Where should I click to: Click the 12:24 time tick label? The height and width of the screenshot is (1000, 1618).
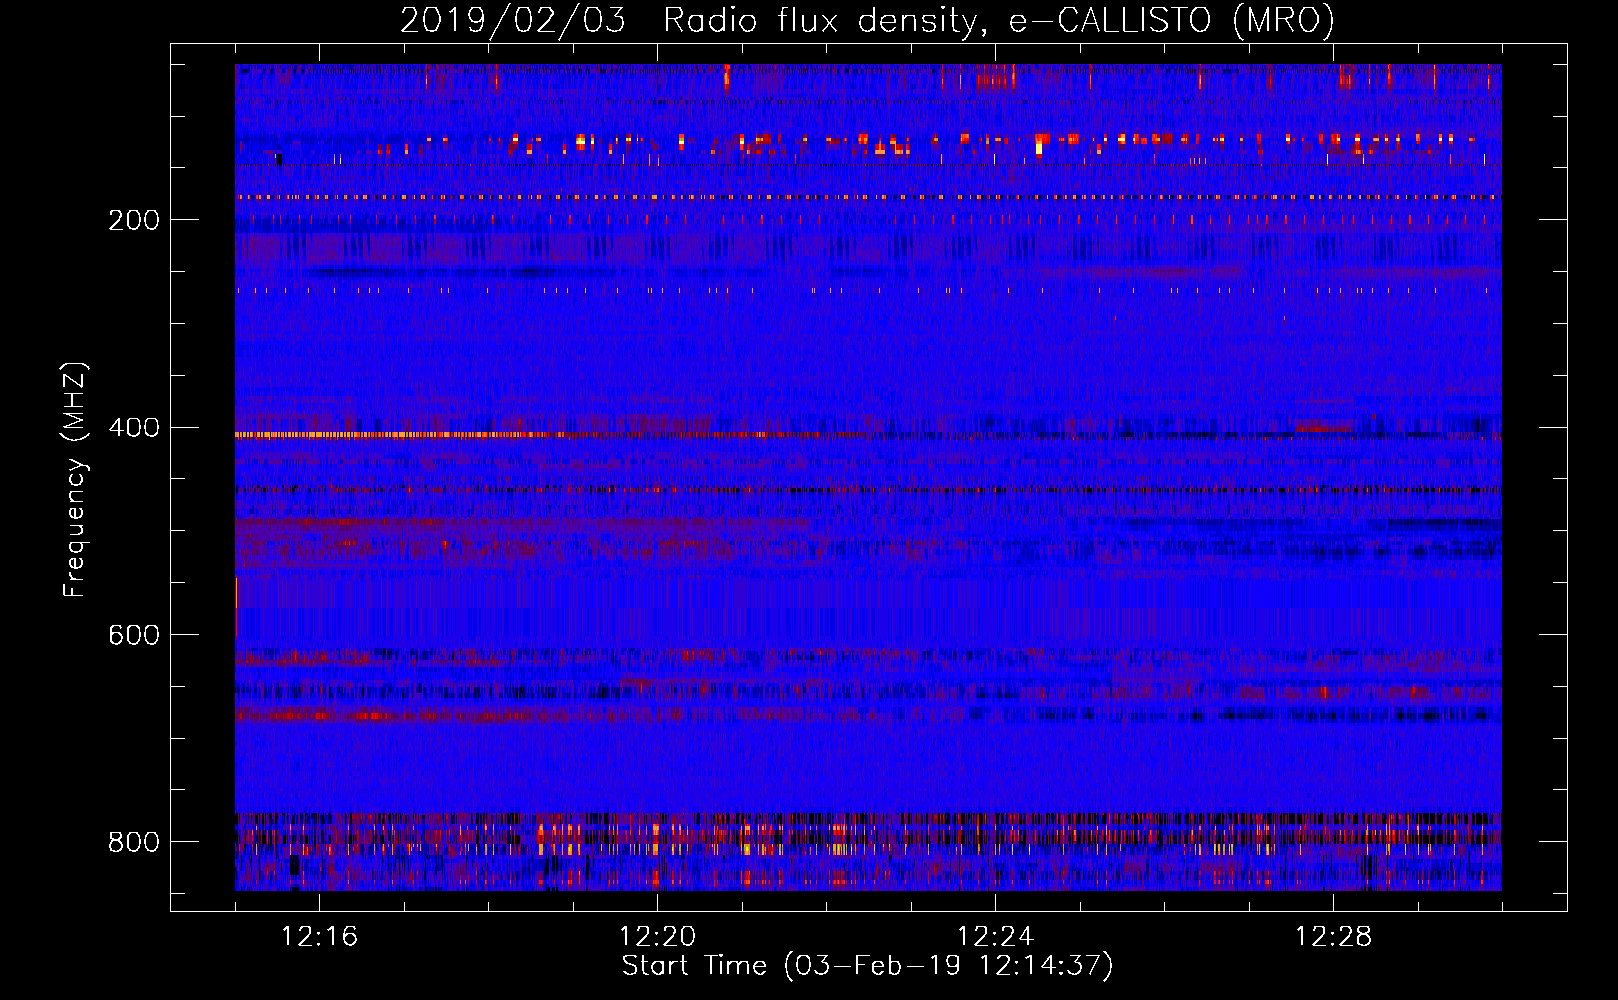click(x=995, y=937)
